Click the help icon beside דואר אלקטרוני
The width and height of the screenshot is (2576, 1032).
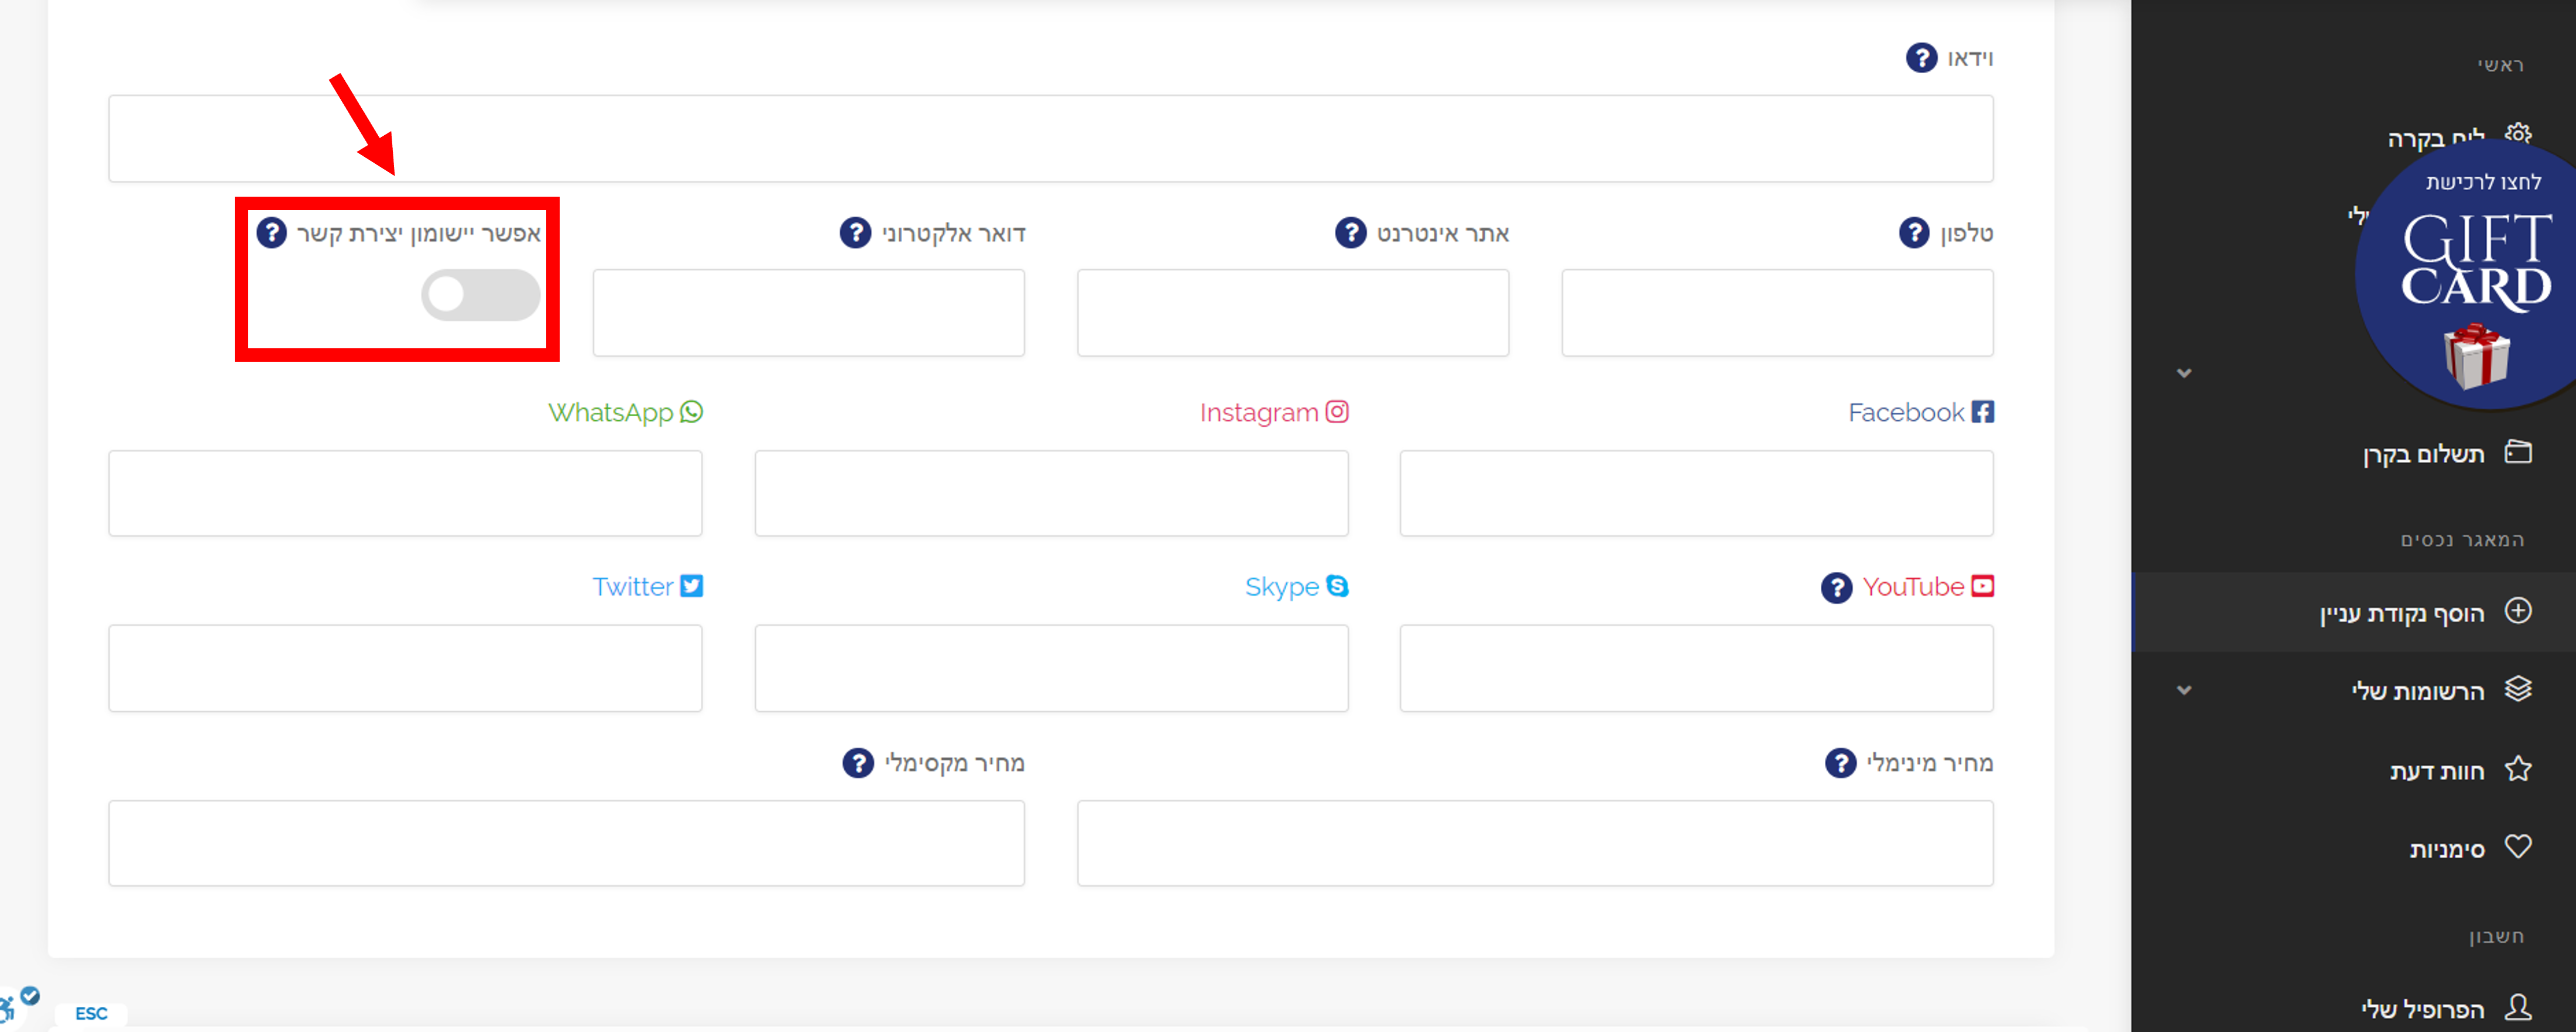(854, 233)
